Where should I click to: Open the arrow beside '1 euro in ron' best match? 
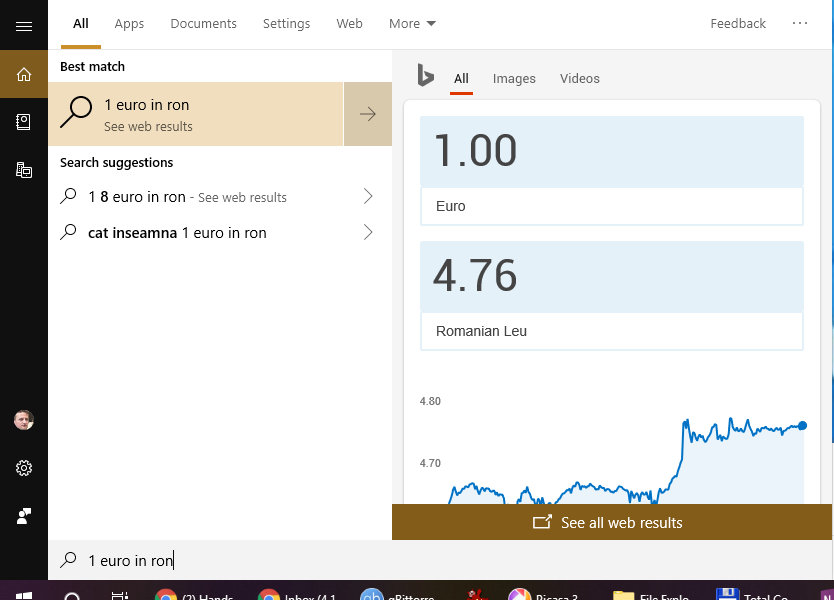pyautogui.click(x=368, y=114)
